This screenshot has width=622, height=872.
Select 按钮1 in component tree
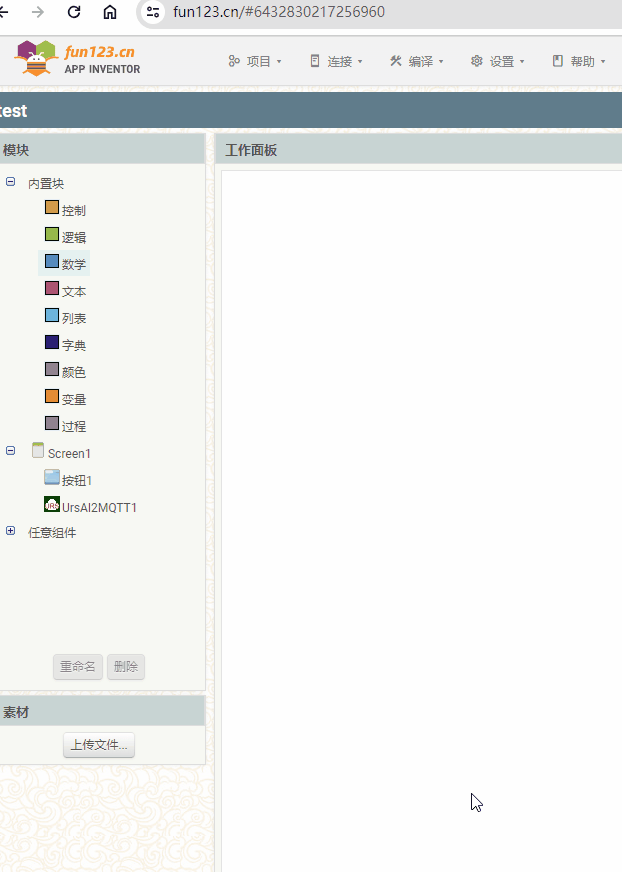coord(77,480)
